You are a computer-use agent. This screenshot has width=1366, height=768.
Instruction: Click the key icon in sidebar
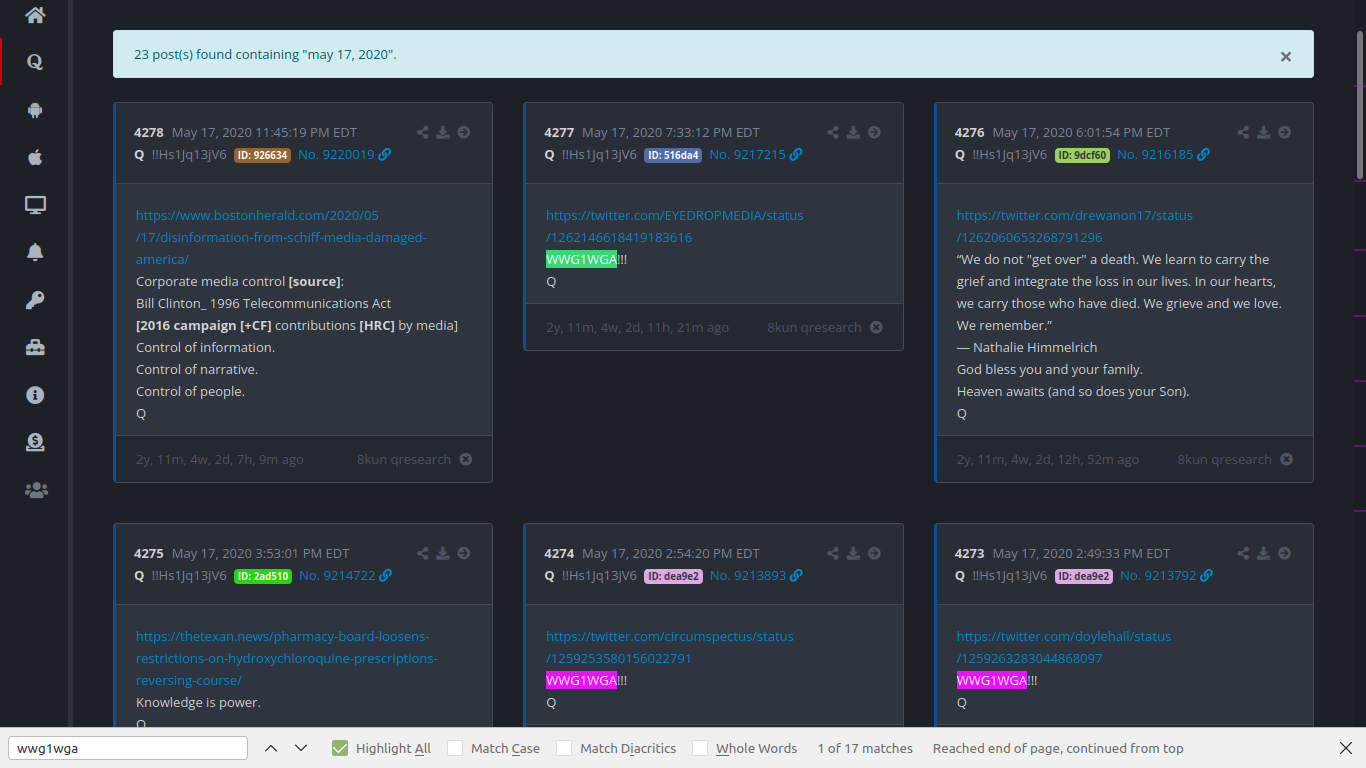(x=35, y=300)
